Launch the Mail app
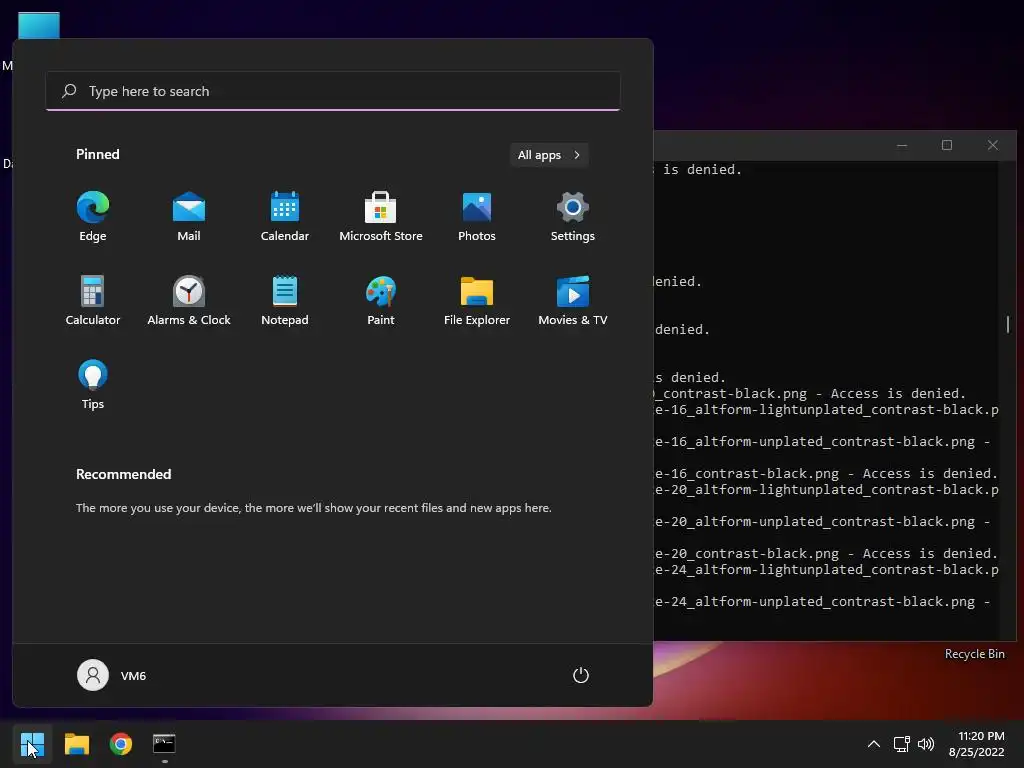Screen dimensions: 1024x768 click(189, 216)
